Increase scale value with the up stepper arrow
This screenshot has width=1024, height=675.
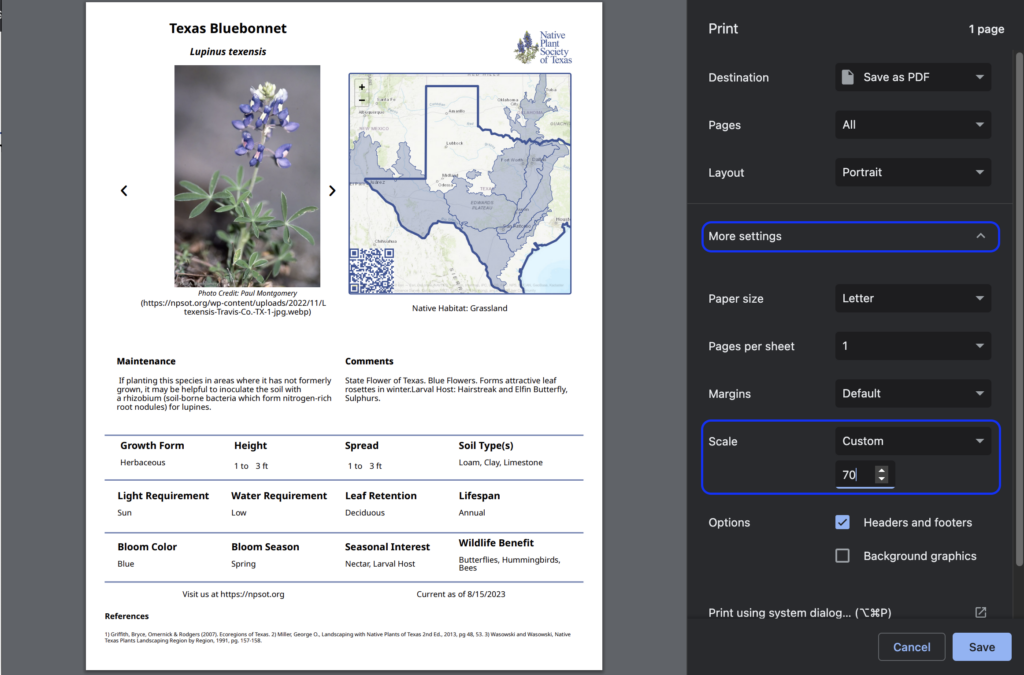tap(881, 470)
